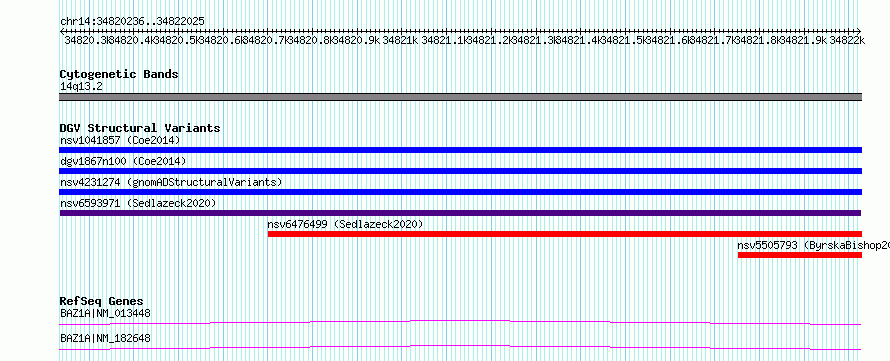Select the purple nsv6593971 variant bar
The image size is (890, 361).
tap(460, 213)
